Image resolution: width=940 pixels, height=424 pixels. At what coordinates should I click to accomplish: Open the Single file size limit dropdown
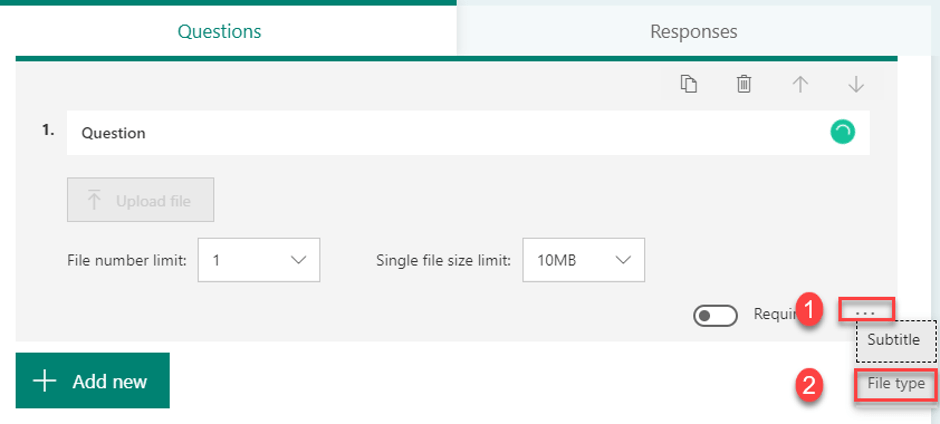(583, 260)
